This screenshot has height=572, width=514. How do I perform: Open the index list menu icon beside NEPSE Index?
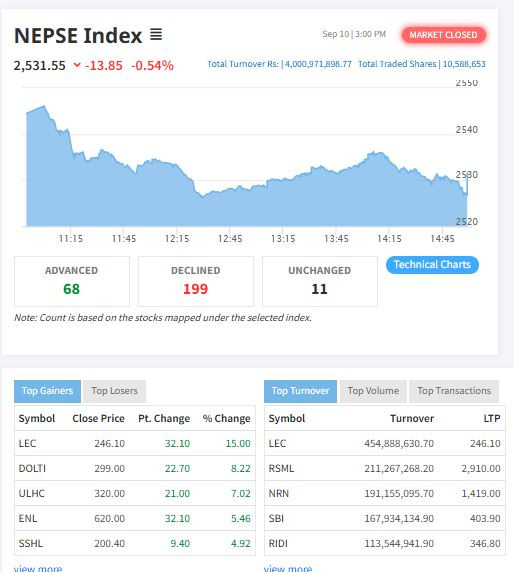tap(156, 35)
